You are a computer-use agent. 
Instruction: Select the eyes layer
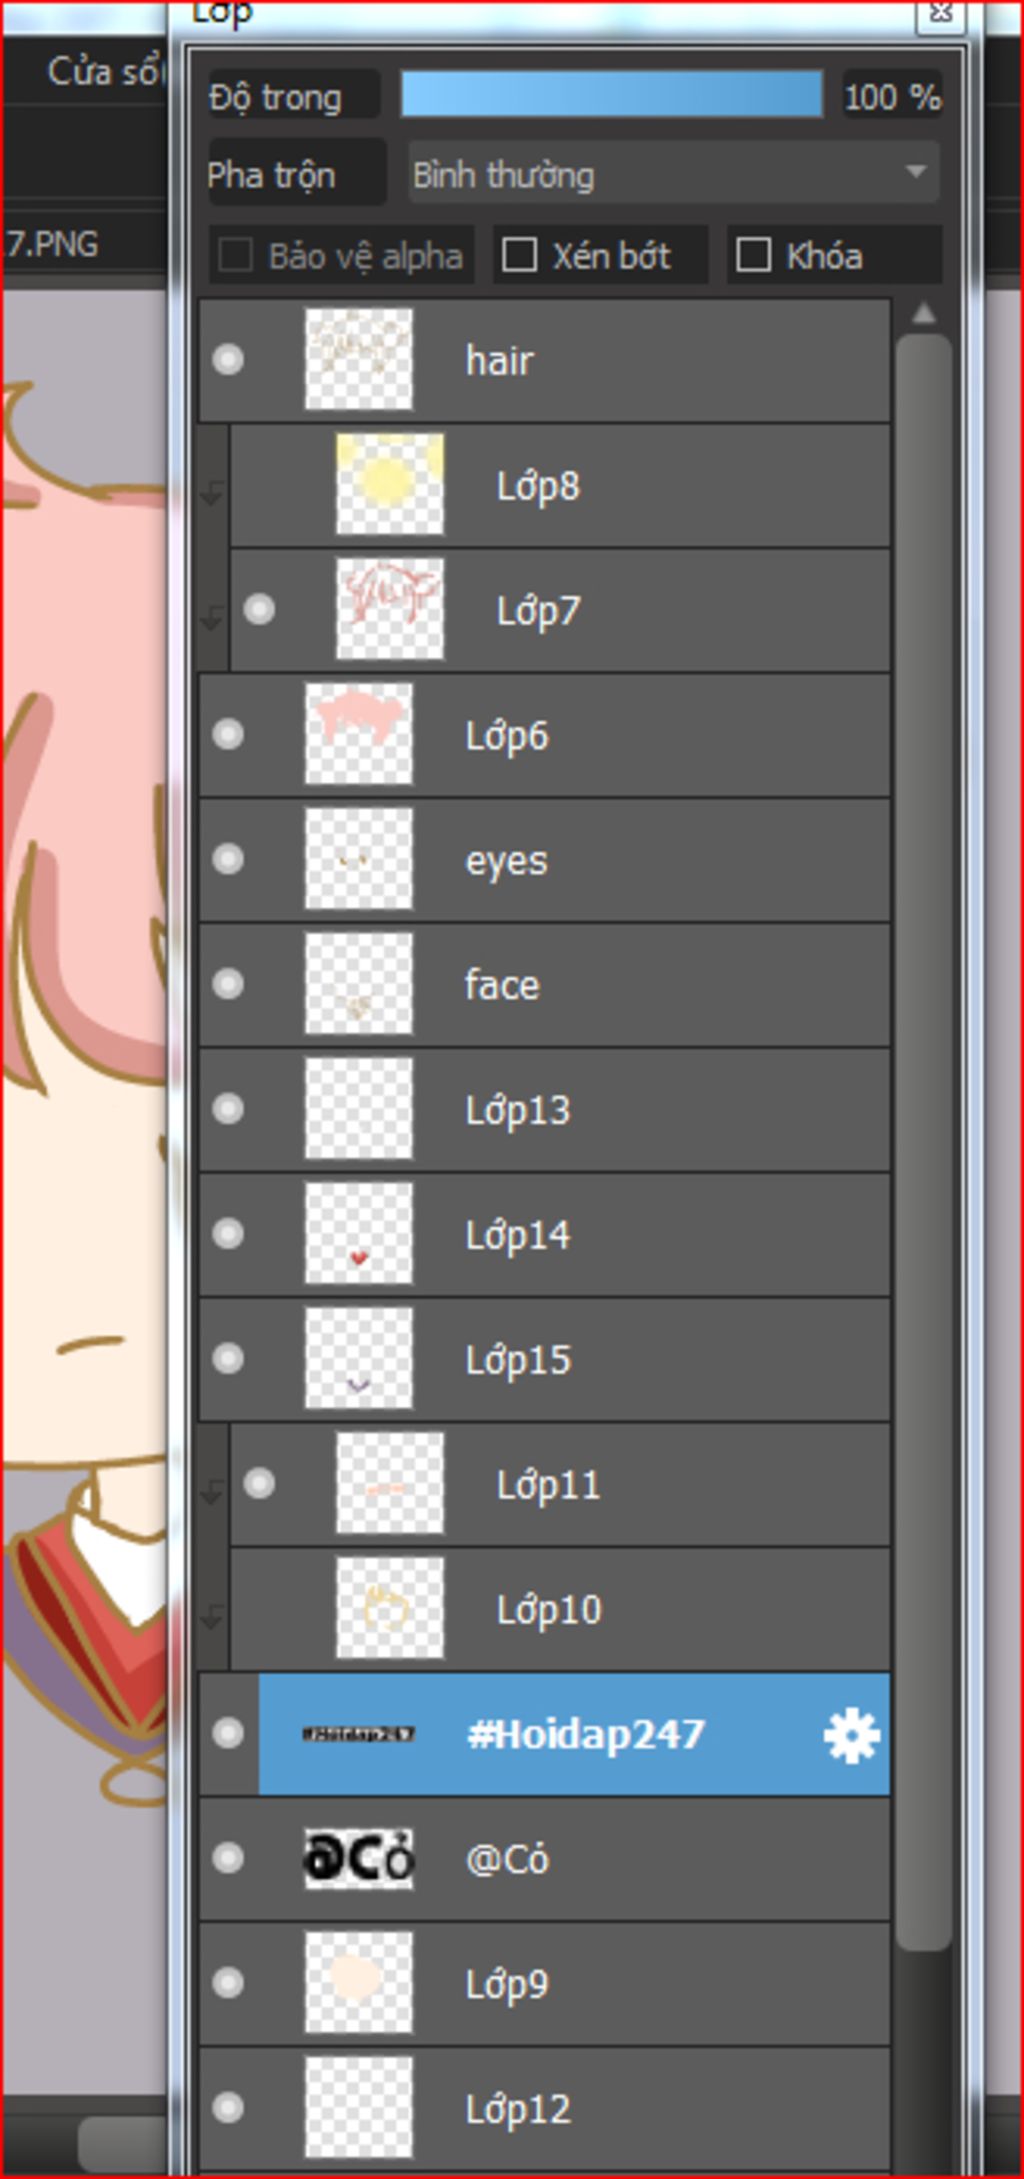coord(545,860)
